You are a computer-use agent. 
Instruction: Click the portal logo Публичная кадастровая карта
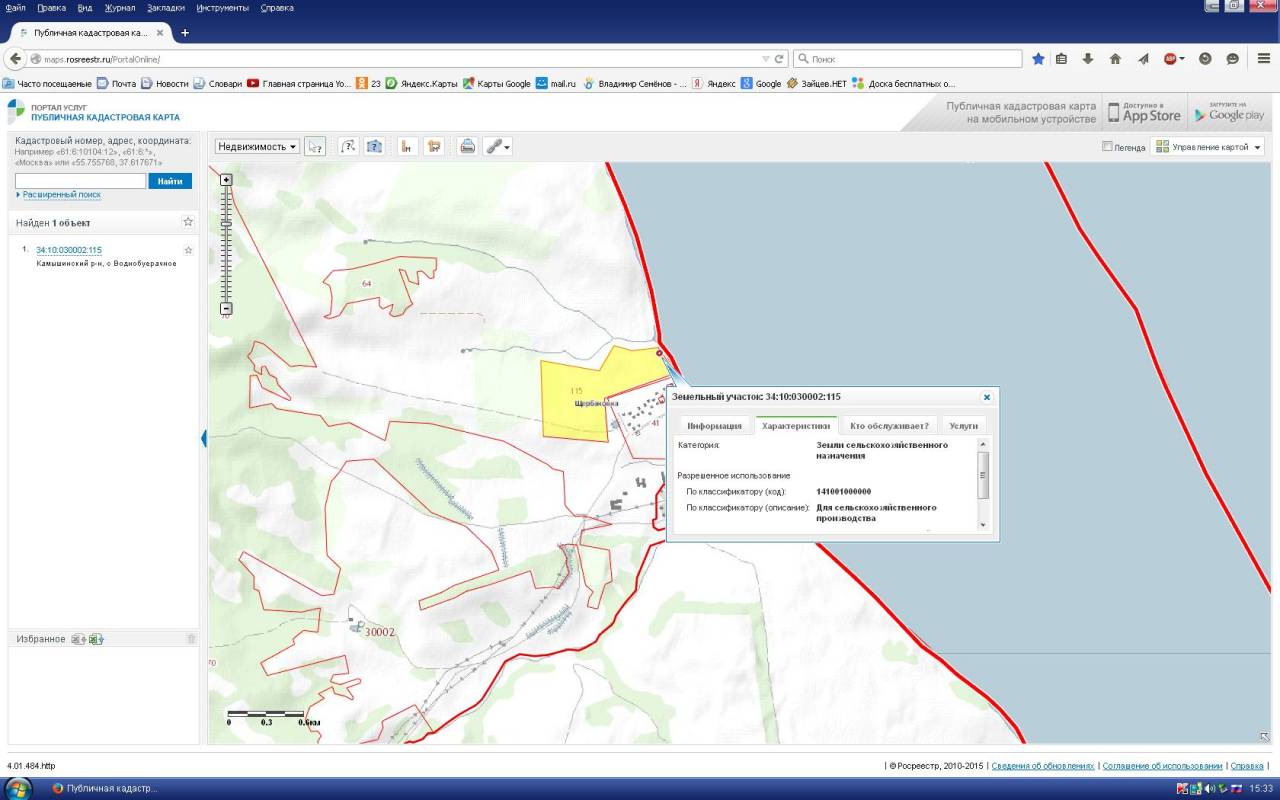(x=94, y=111)
